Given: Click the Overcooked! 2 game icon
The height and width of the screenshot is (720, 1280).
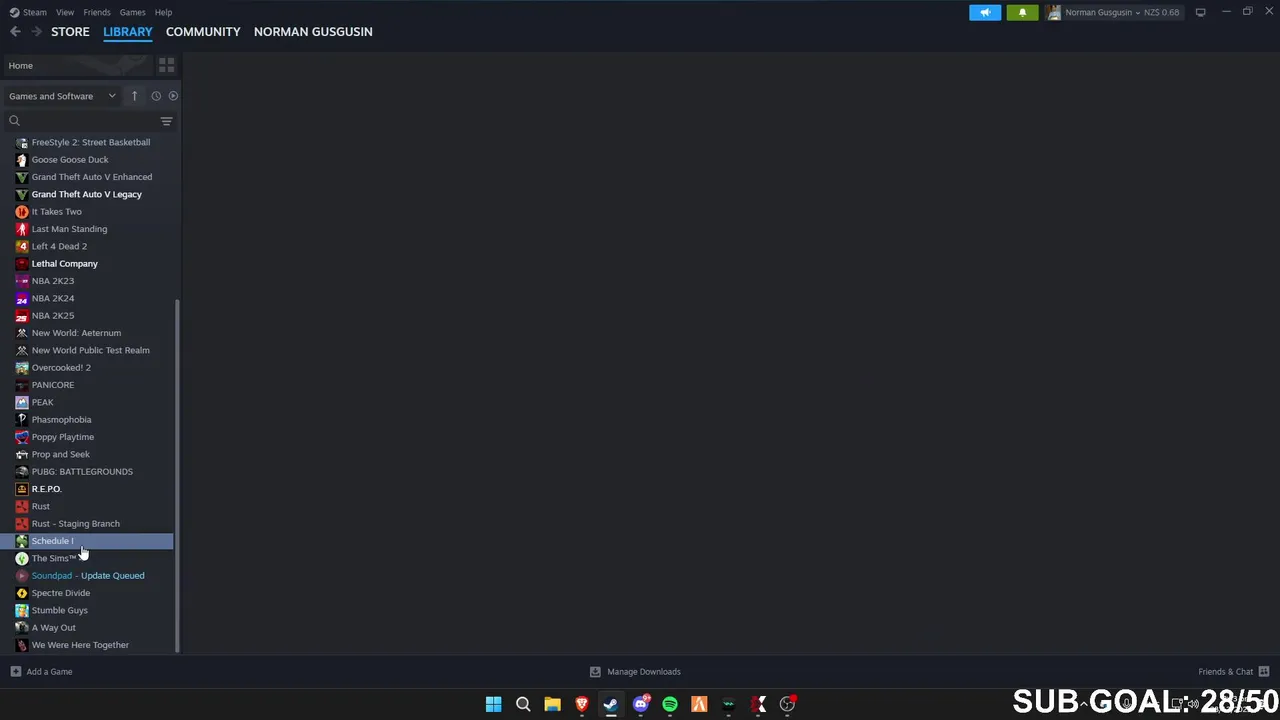Looking at the screenshot, I should click(22, 368).
